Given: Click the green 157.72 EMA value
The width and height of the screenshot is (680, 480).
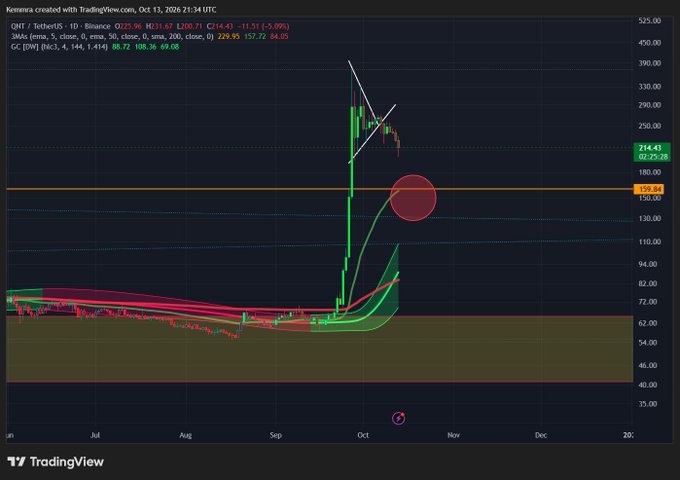Looking at the screenshot, I should (255, 36).
